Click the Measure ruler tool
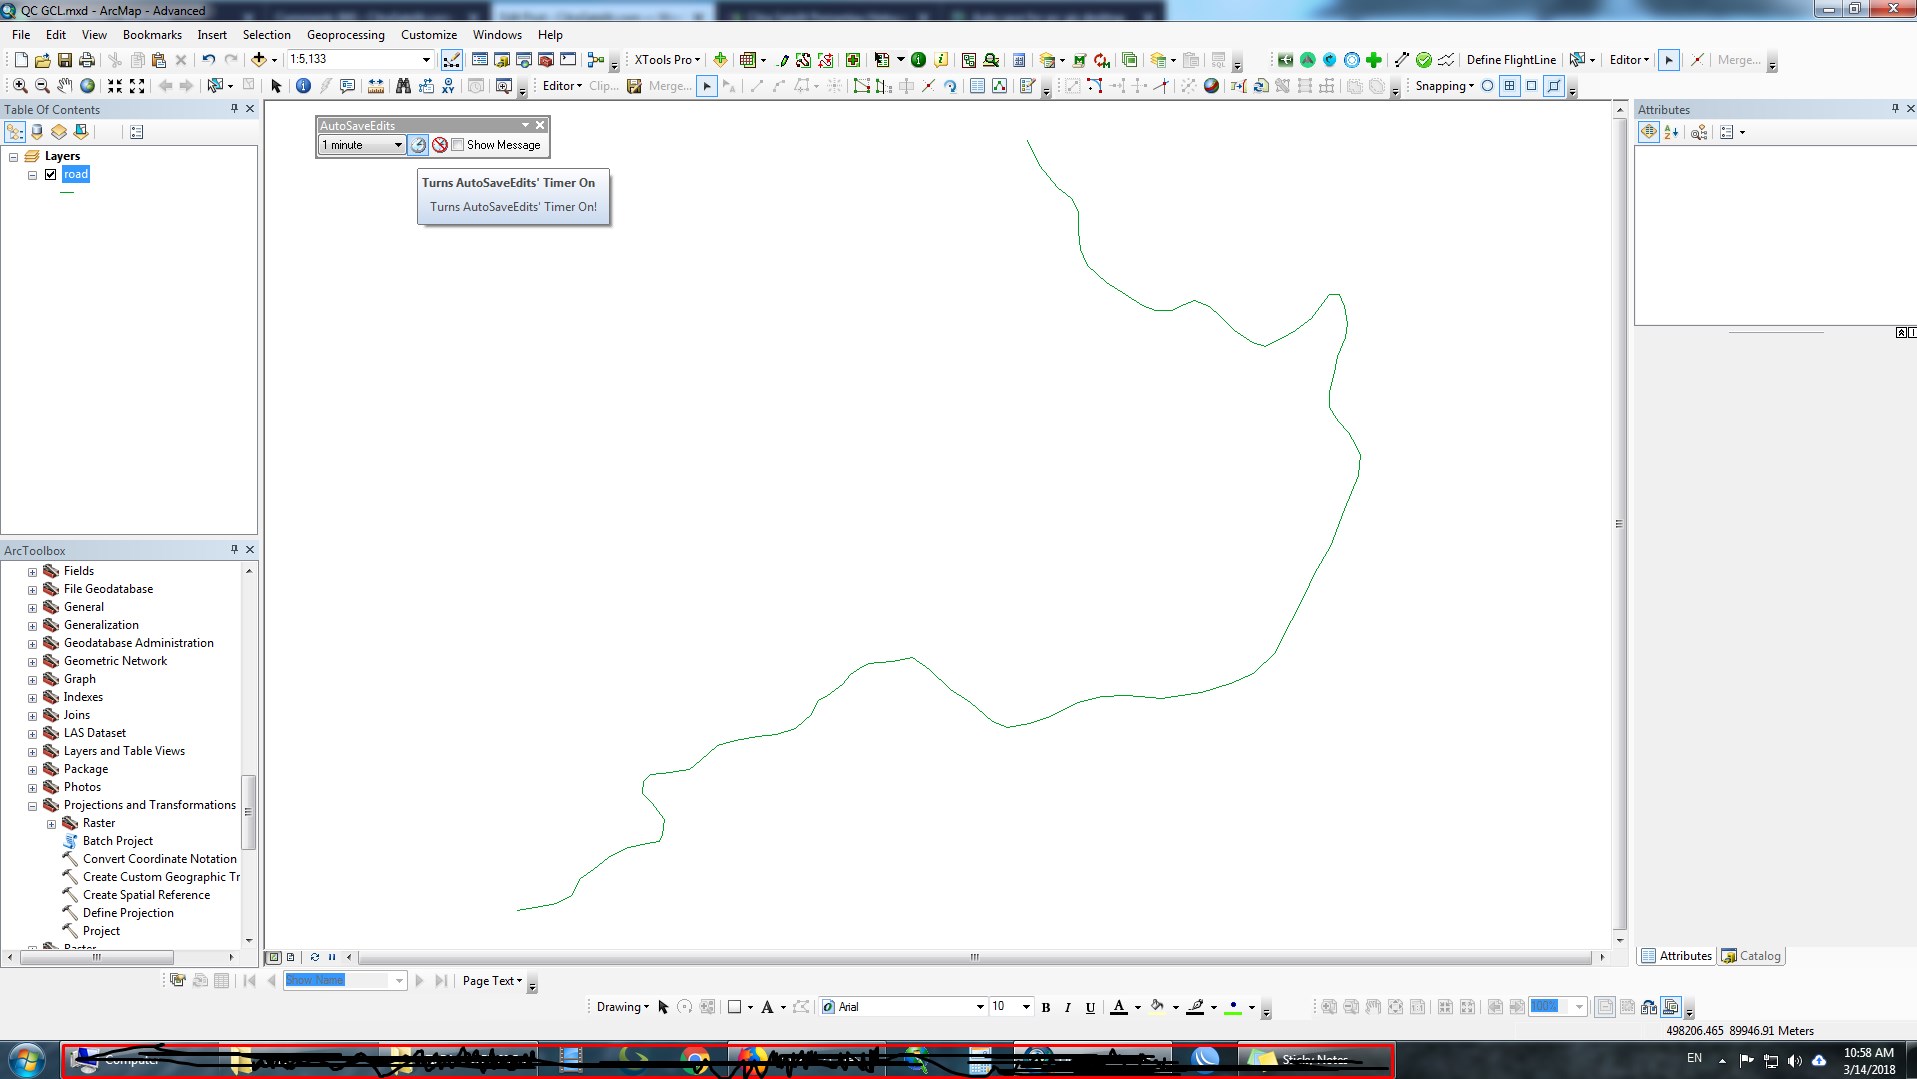 click(x=376, y=86)
